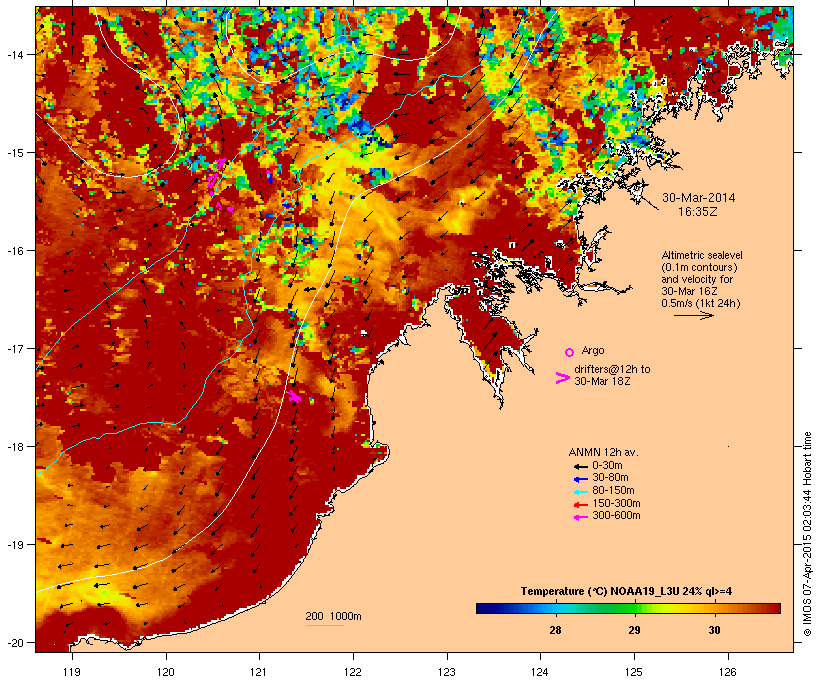The width and height of the screenshot is (820, 680).
Task: Click the longitude axis label 125
Action: coord(634,672)
